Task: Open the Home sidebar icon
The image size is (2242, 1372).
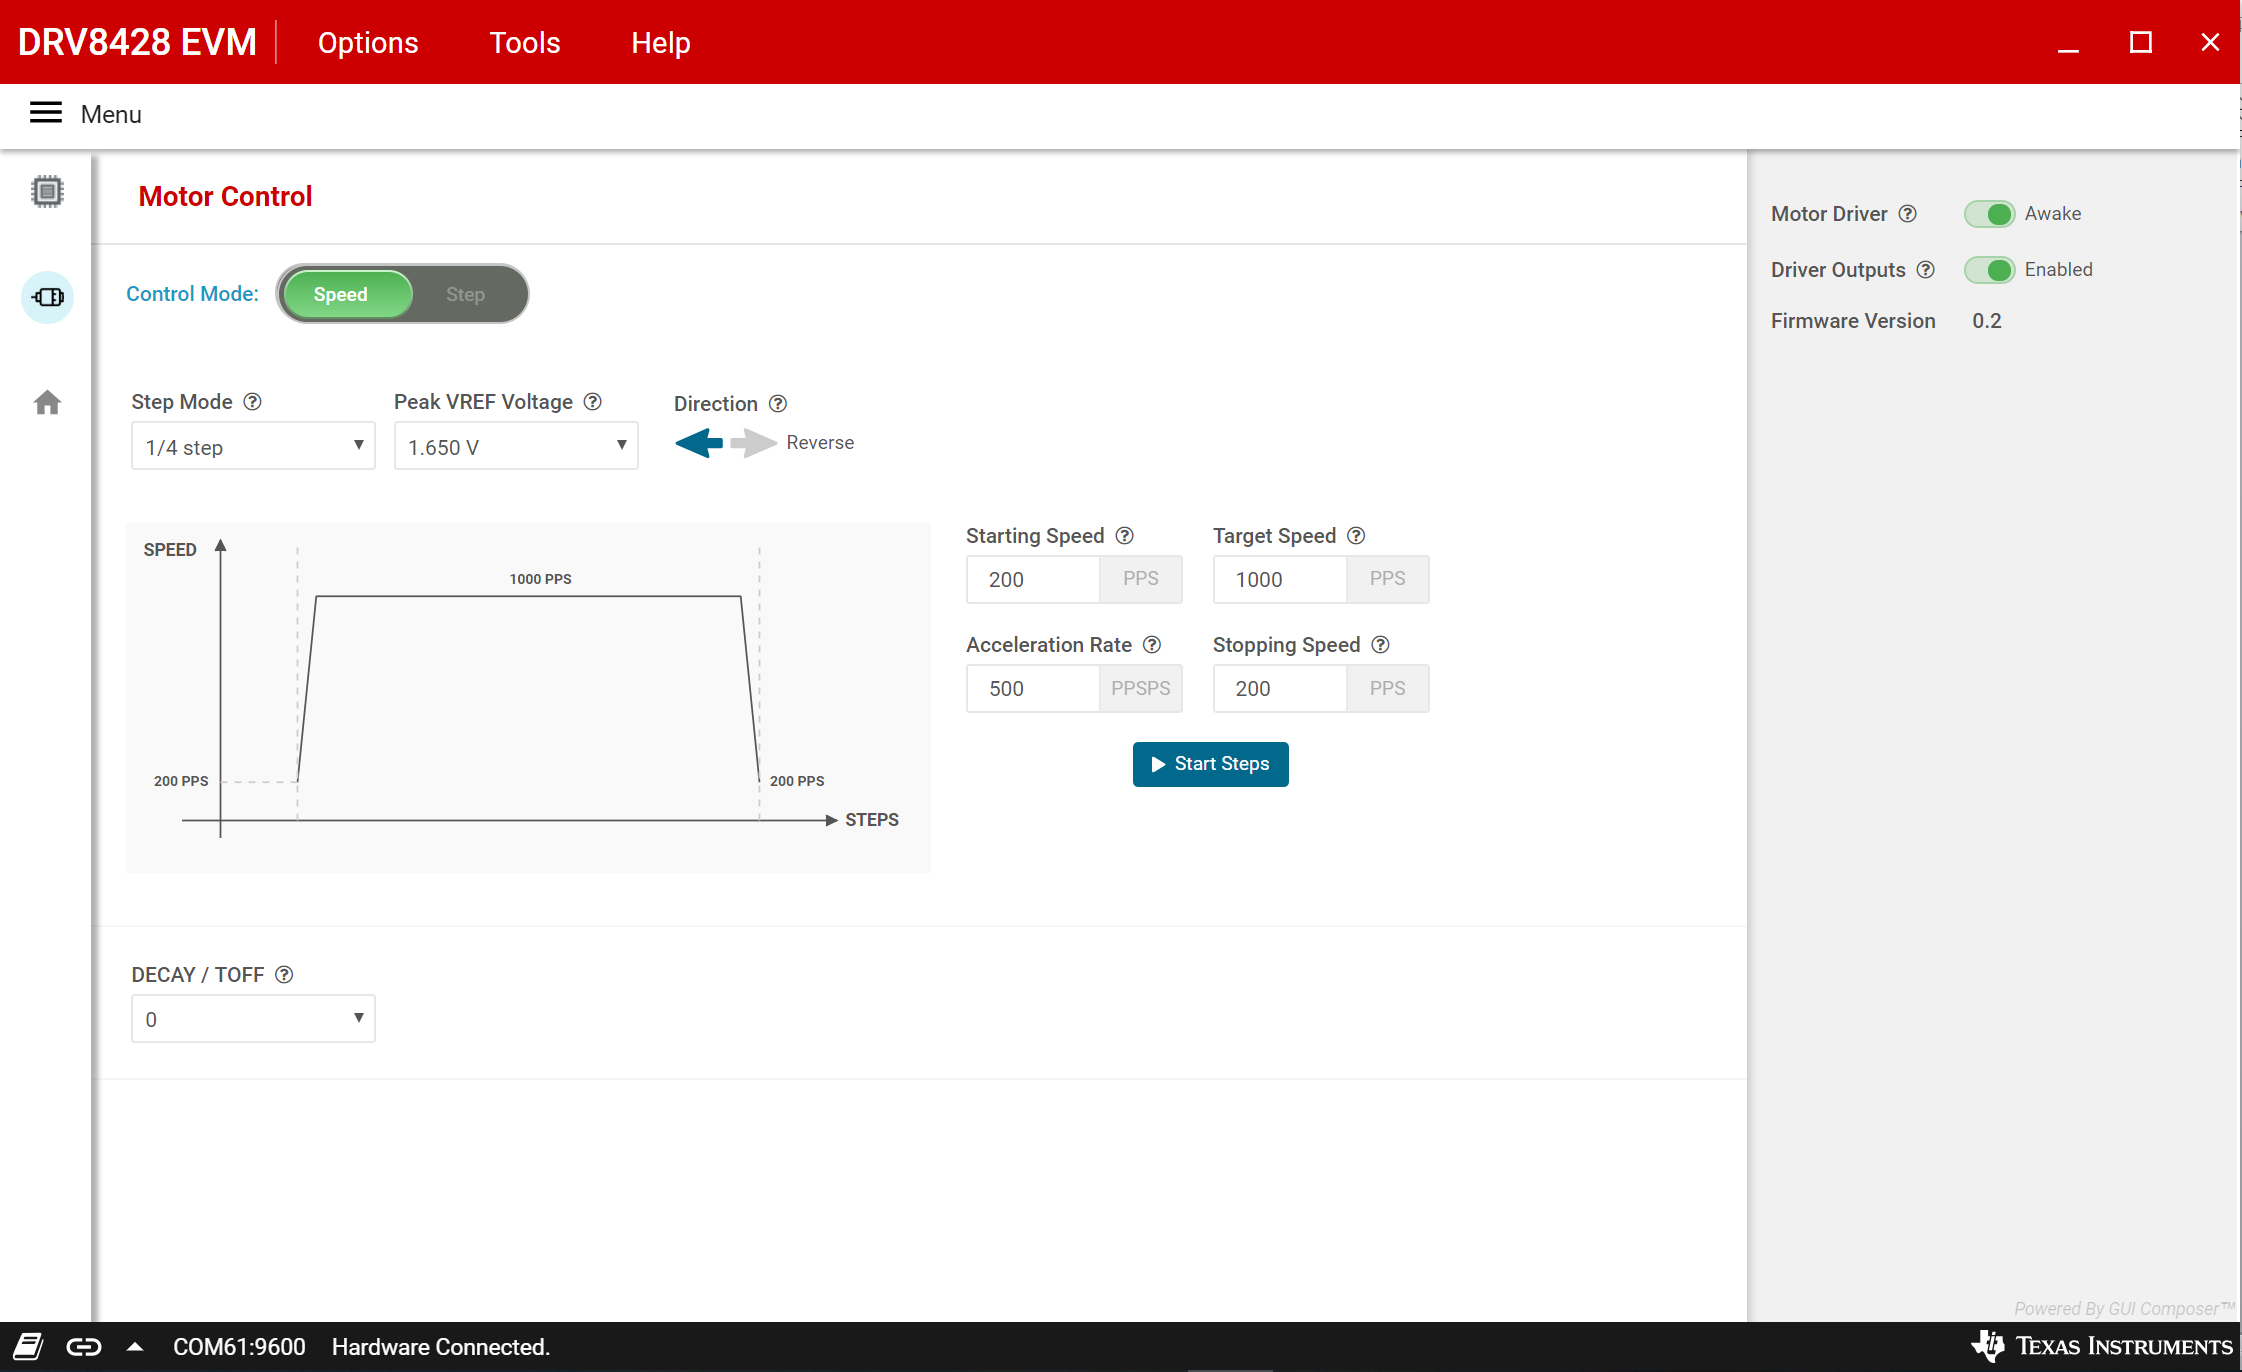Action: tap(46, 402)
